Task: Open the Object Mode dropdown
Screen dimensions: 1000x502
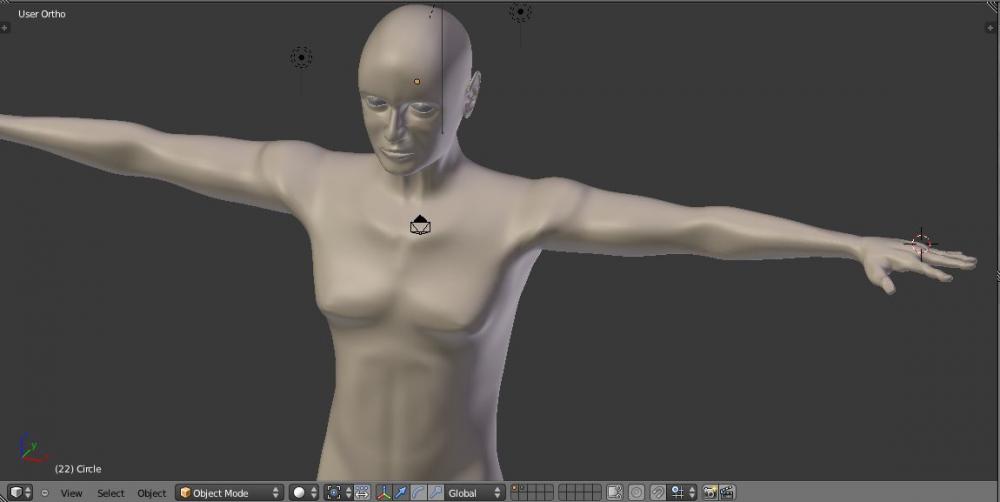Action: (x=229, y=492)
